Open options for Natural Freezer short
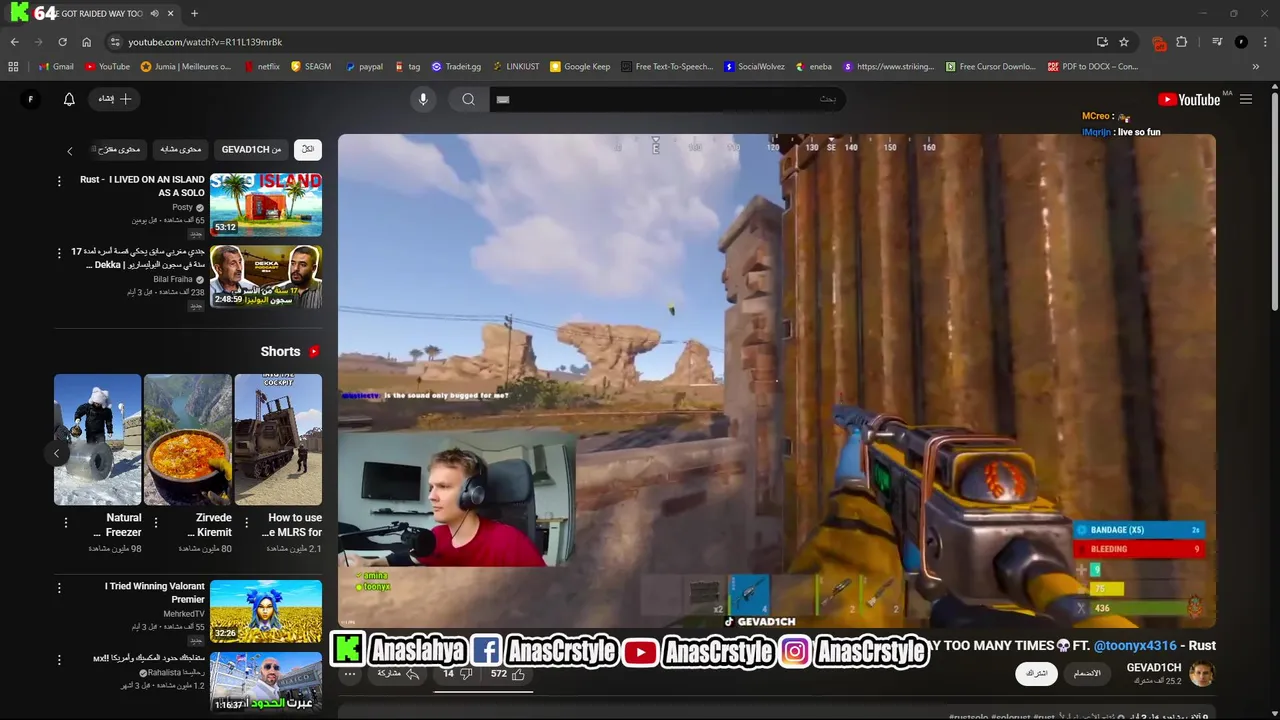The height and width of the screenshot is (720, 1280). (x=66, y=523)
